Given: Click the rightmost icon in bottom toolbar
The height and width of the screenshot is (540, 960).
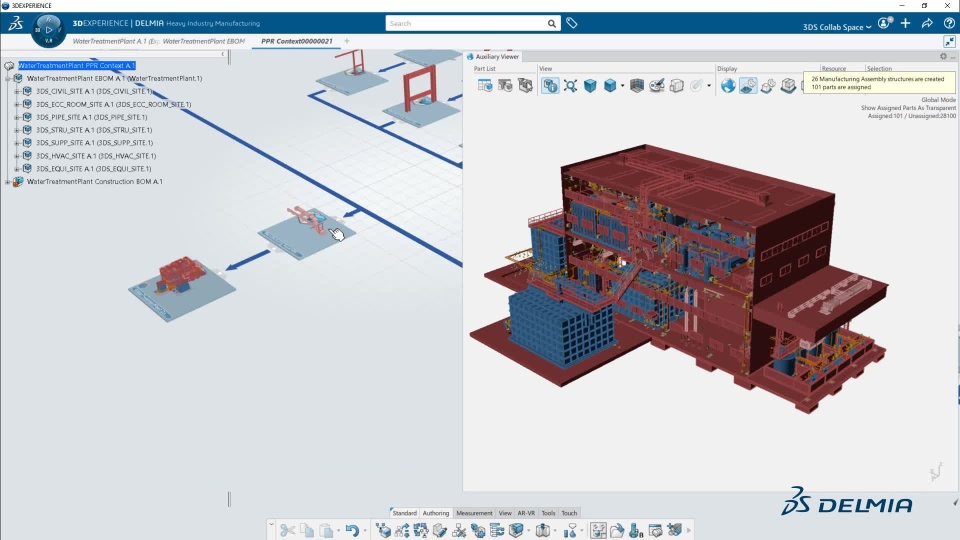Looking at the screenshot, I should point(675,530).
